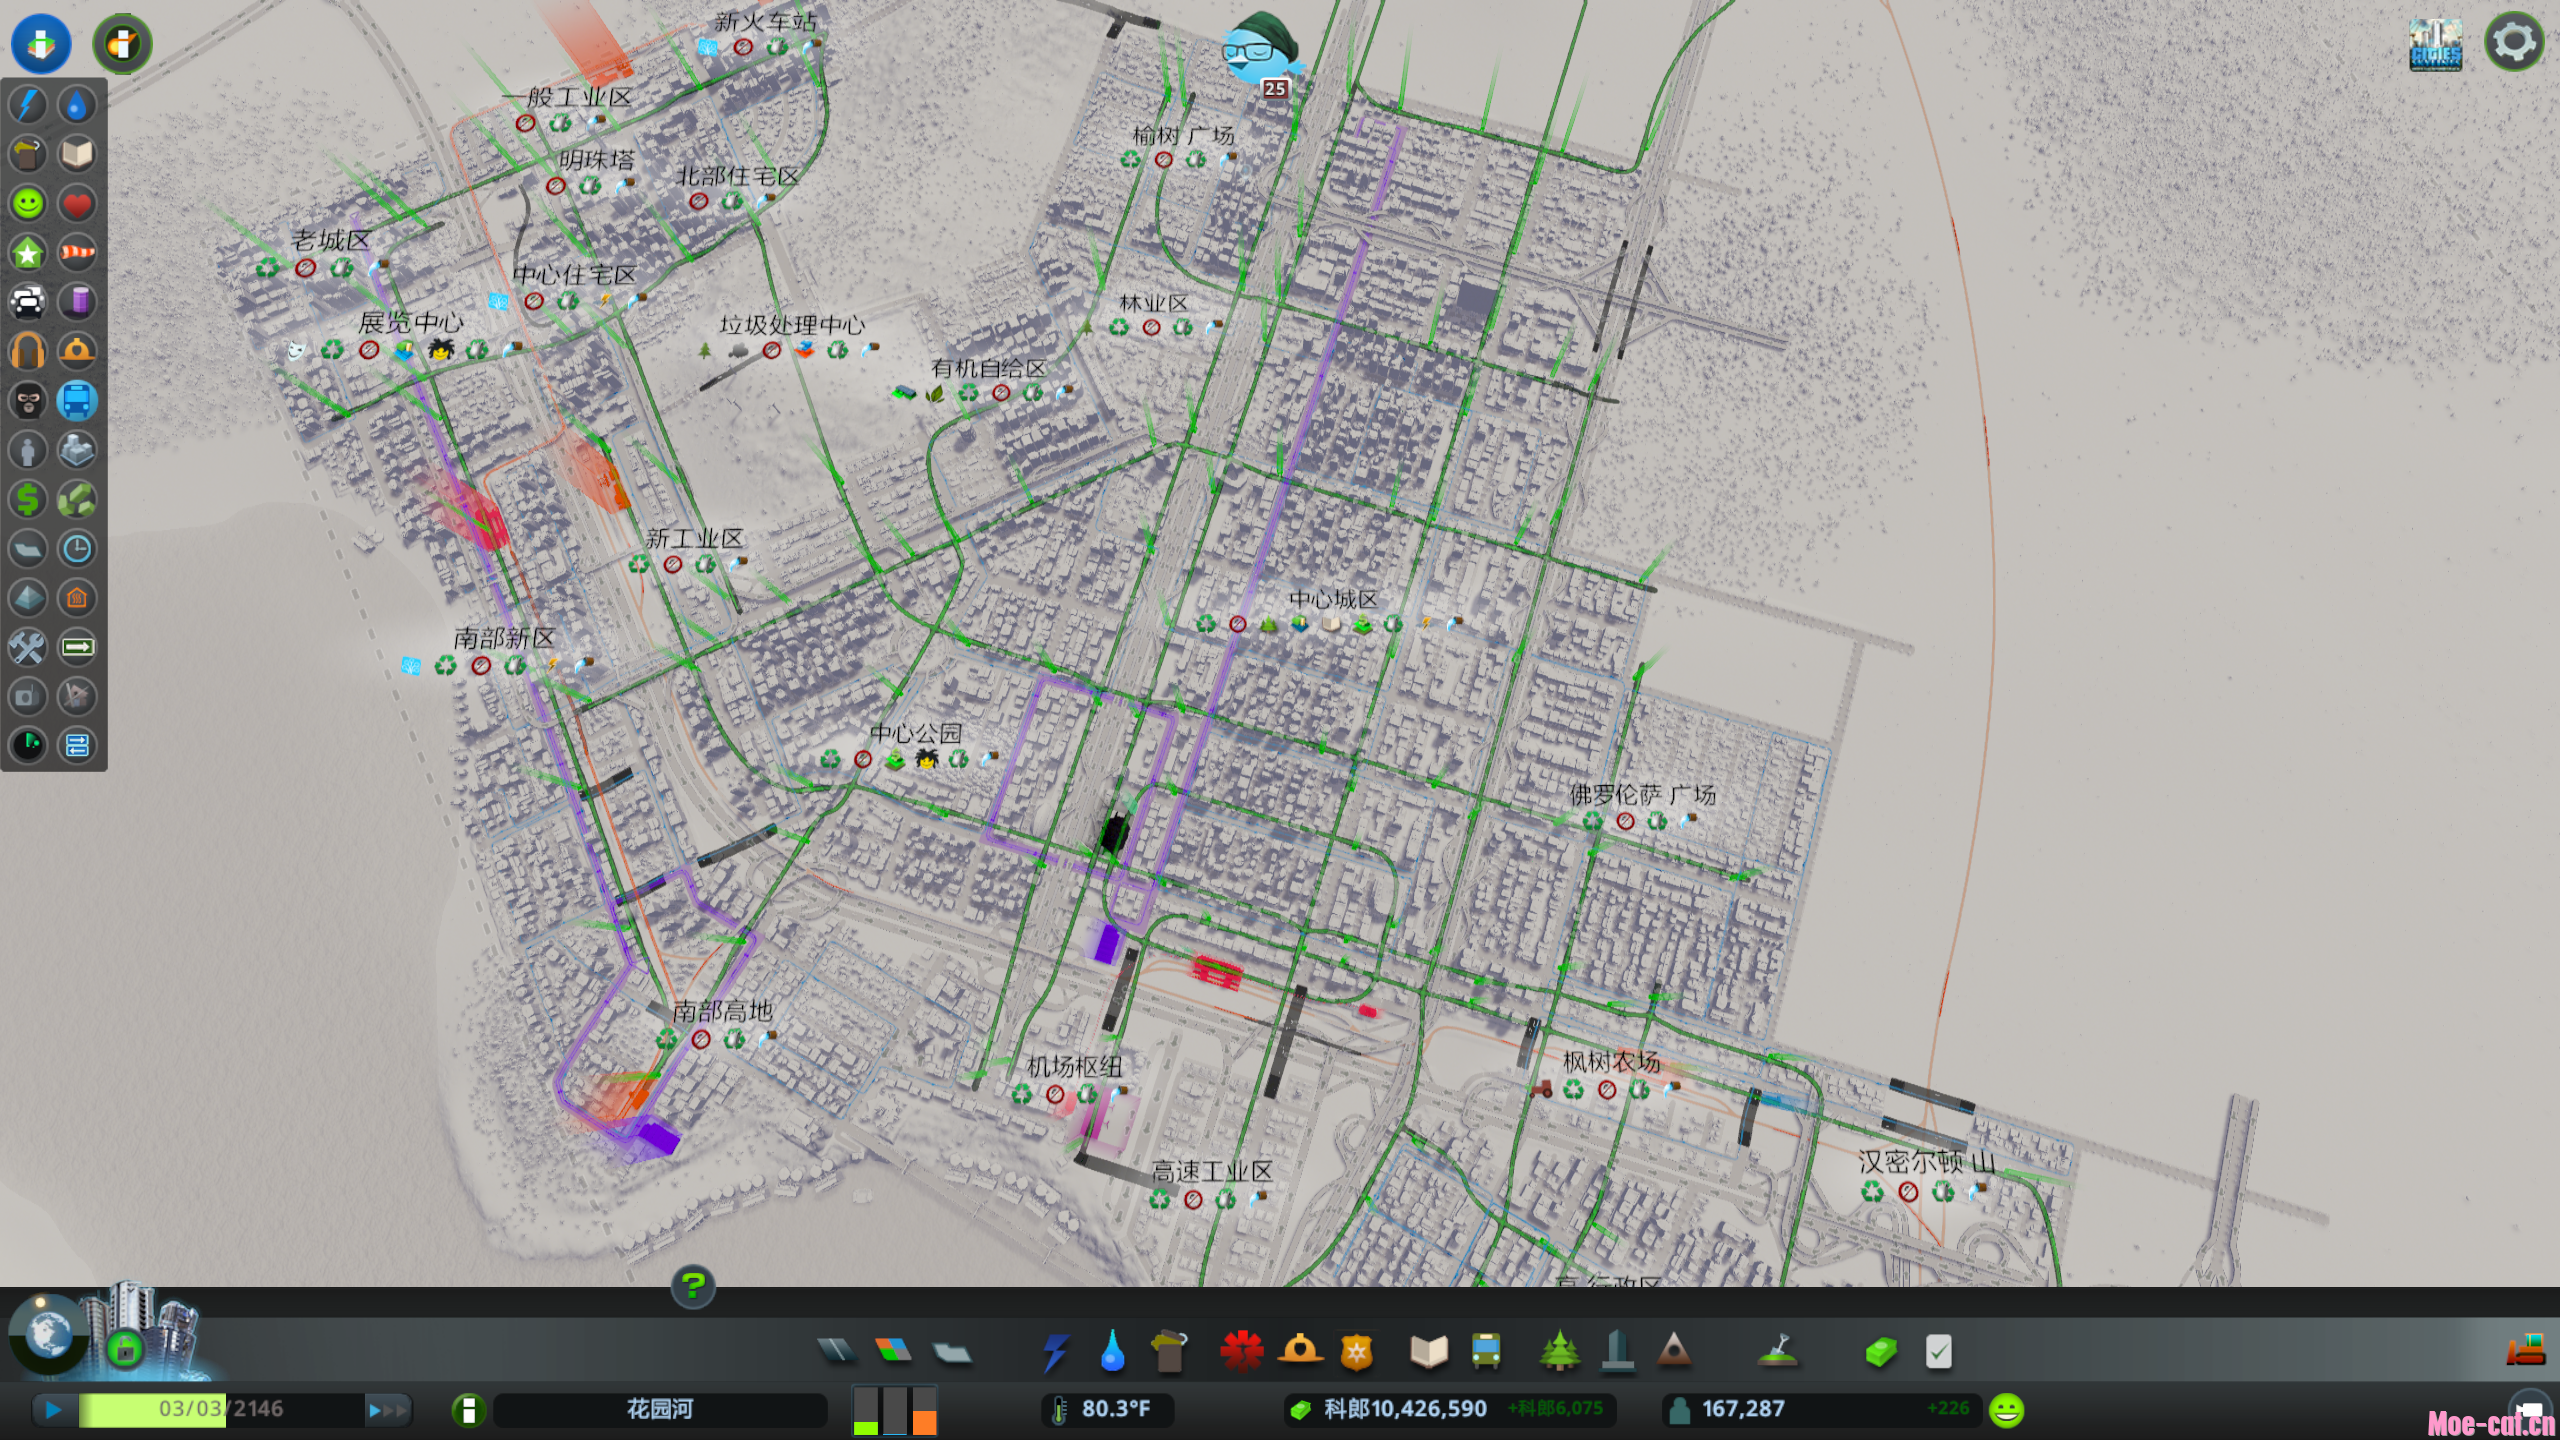Open the Happiness smiley info view
This screenshot has width=2560, height=1440.
[x=28, y=204]
